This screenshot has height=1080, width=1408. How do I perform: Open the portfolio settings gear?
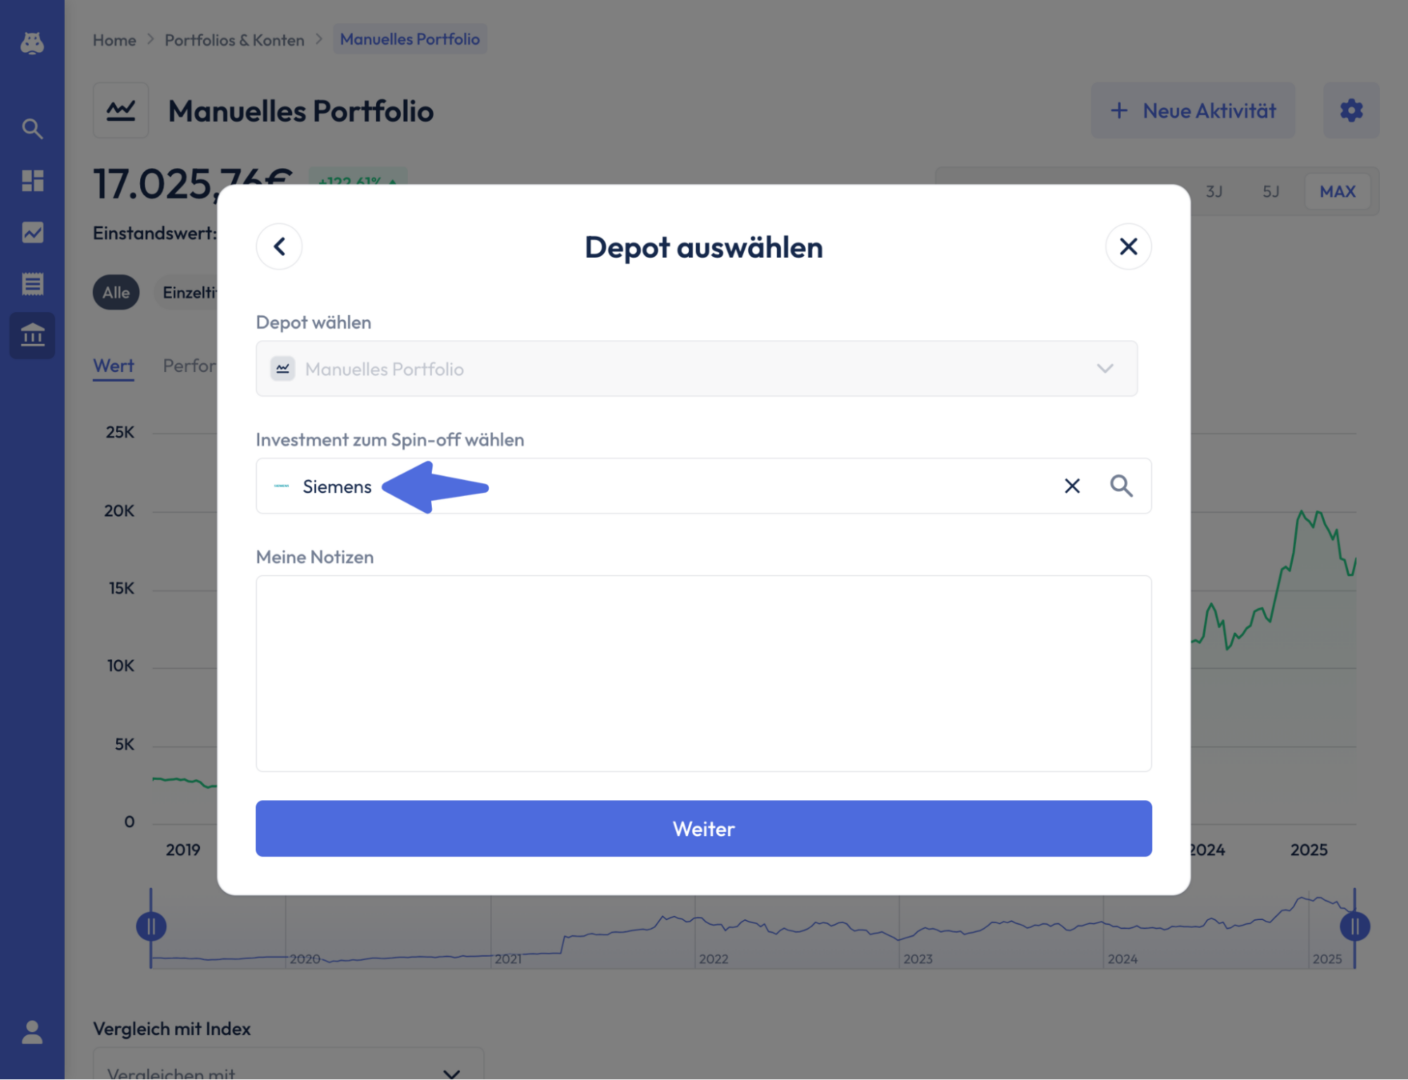1351,110
